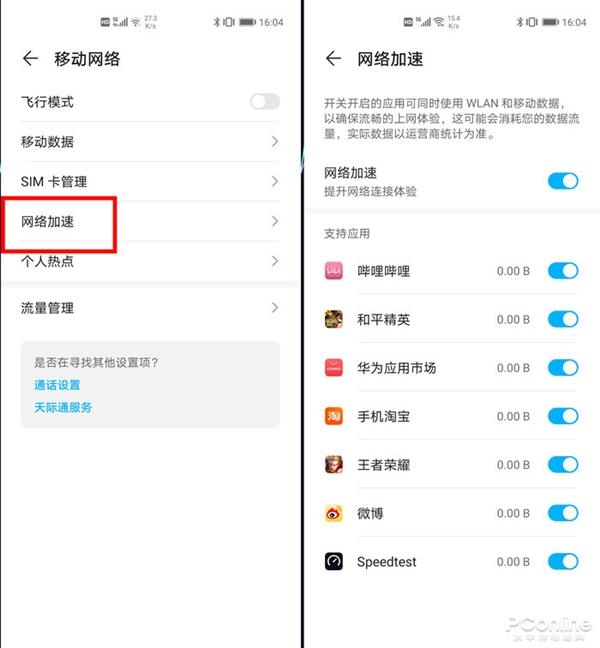Click the 微博 app icon

point(333,513)
